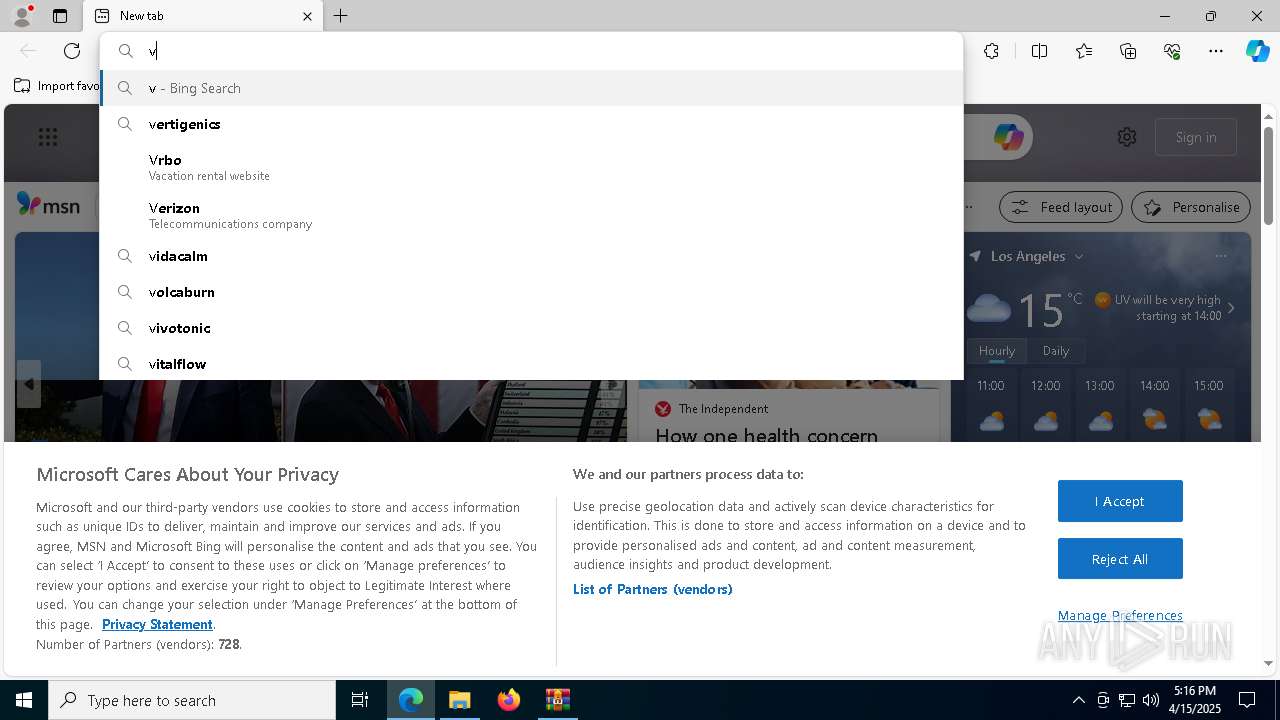Launch Firefox from taskbar

508,700
